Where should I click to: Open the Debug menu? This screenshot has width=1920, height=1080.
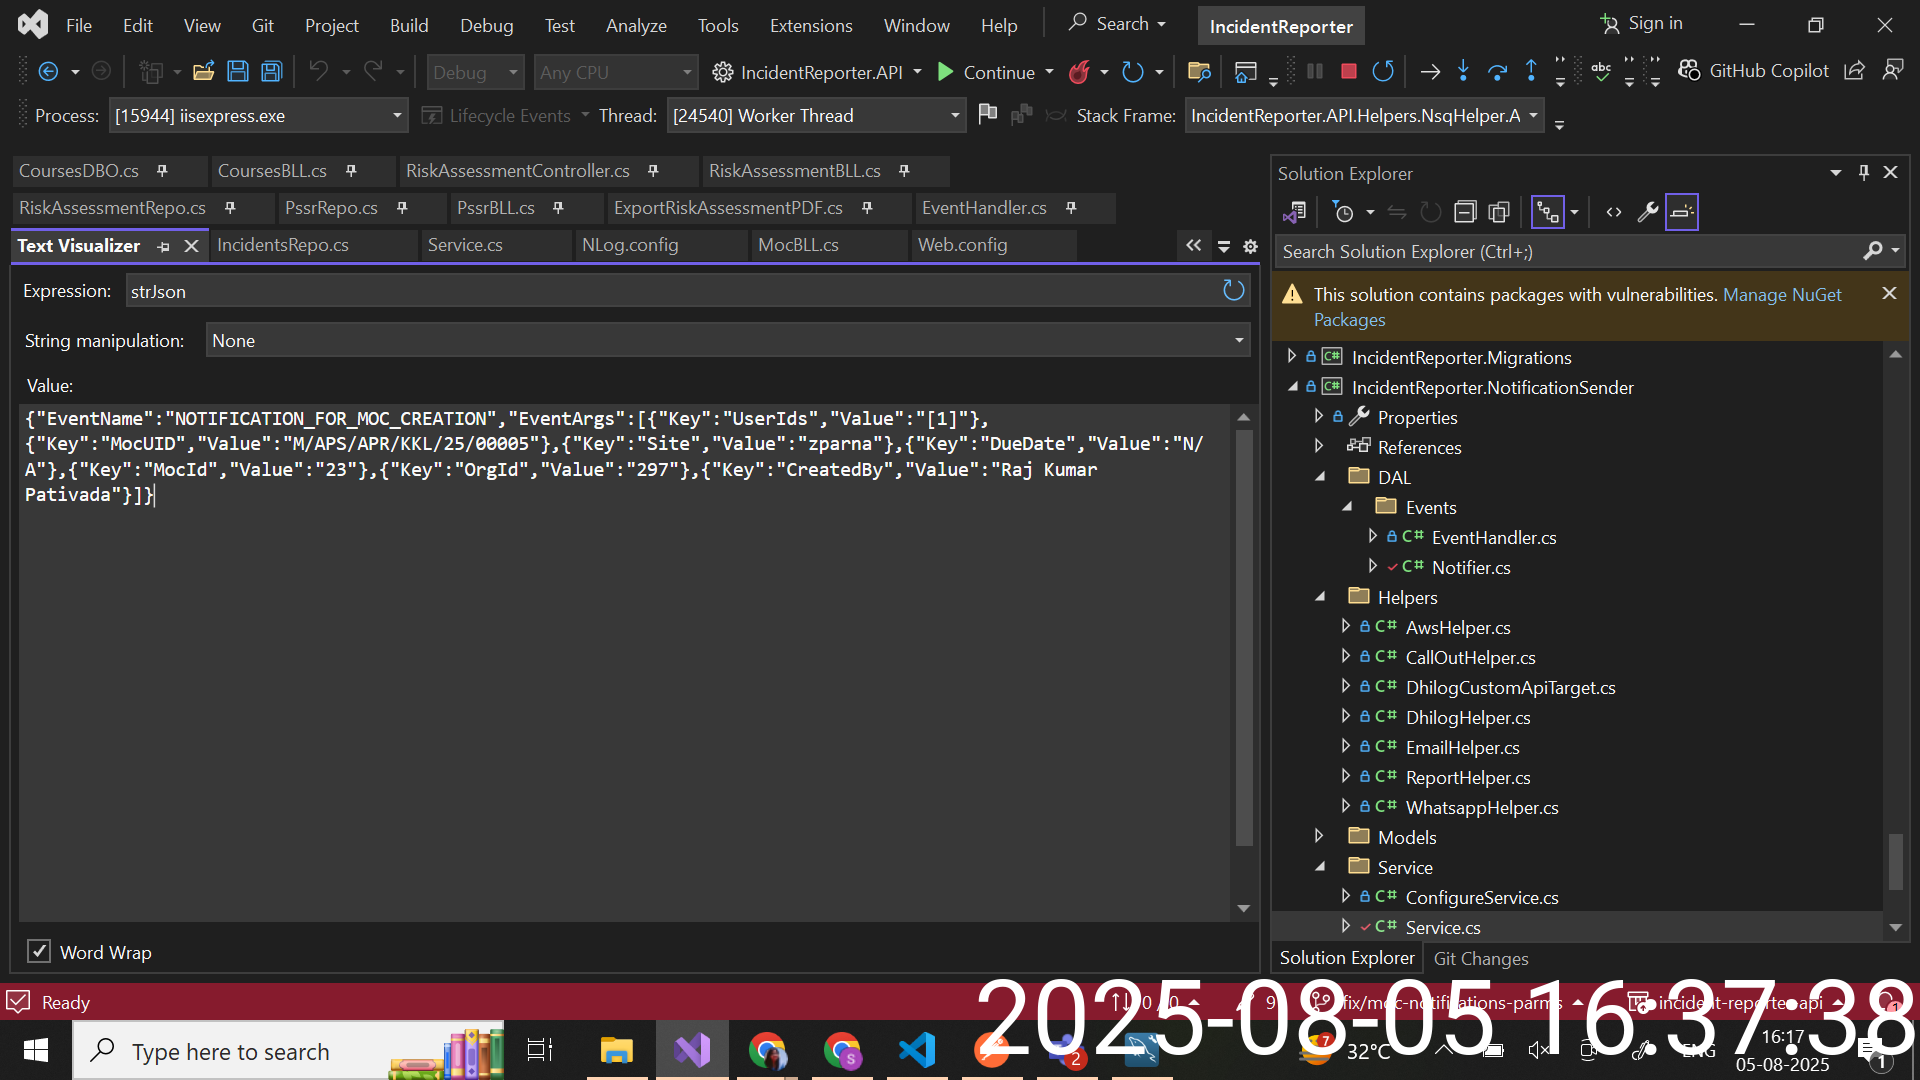click(x=486, y=25)
